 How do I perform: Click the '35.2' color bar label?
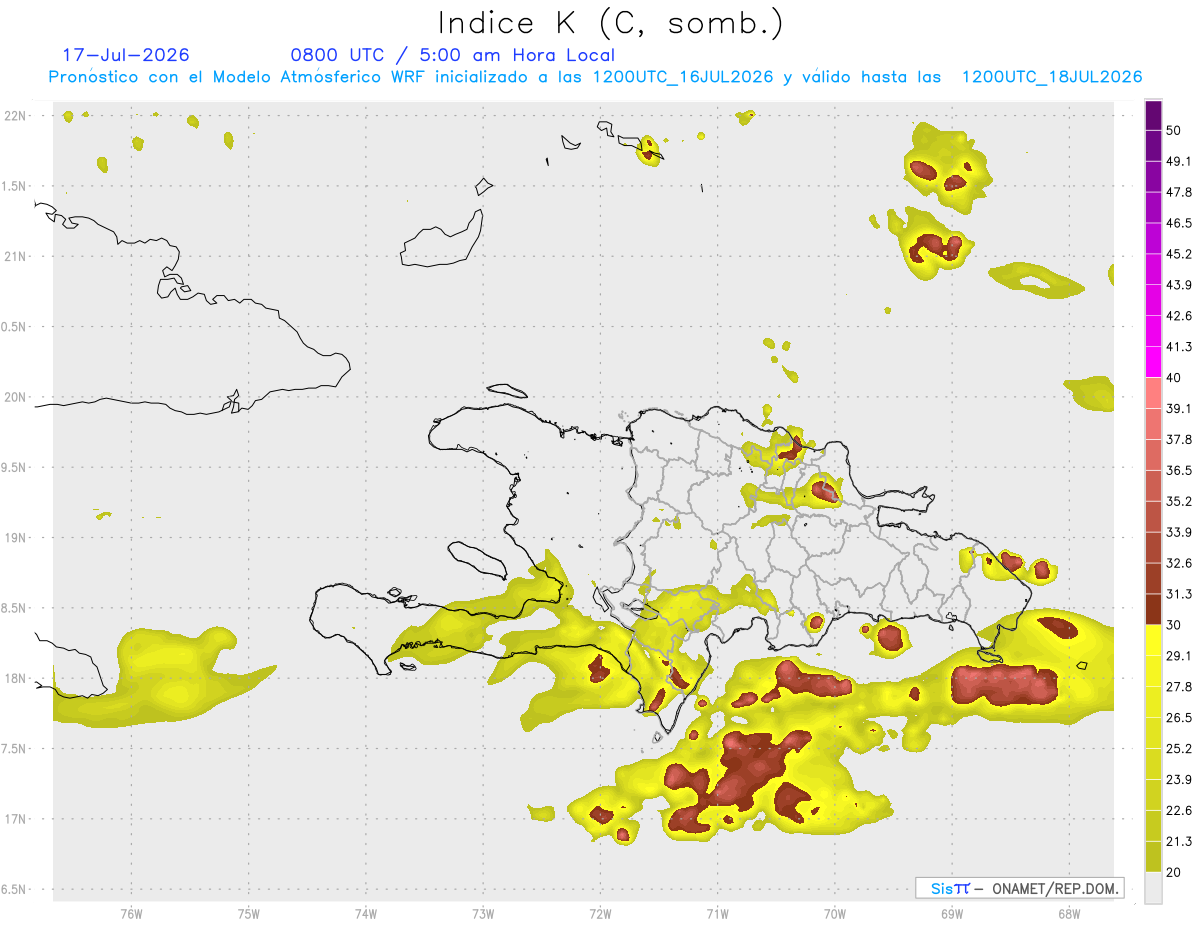pos(1179,501)
